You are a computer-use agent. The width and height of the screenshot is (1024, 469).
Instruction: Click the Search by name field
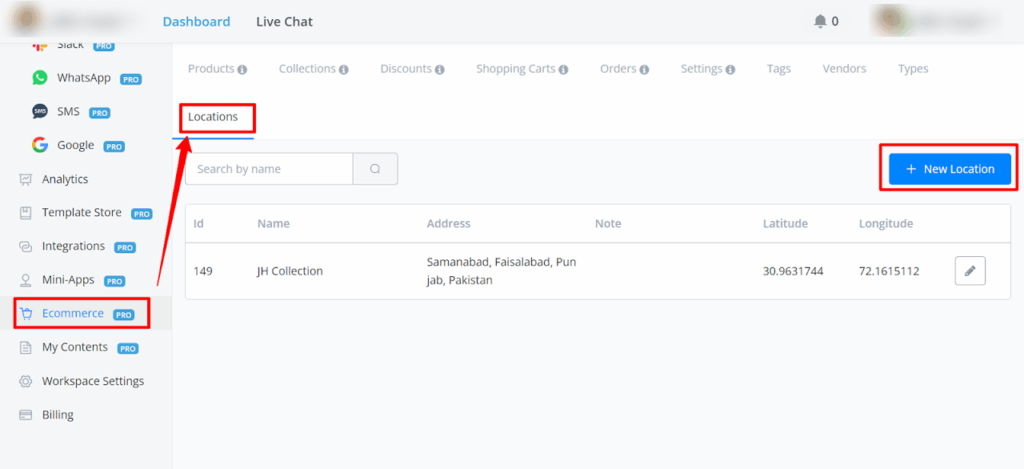[269, 169]
